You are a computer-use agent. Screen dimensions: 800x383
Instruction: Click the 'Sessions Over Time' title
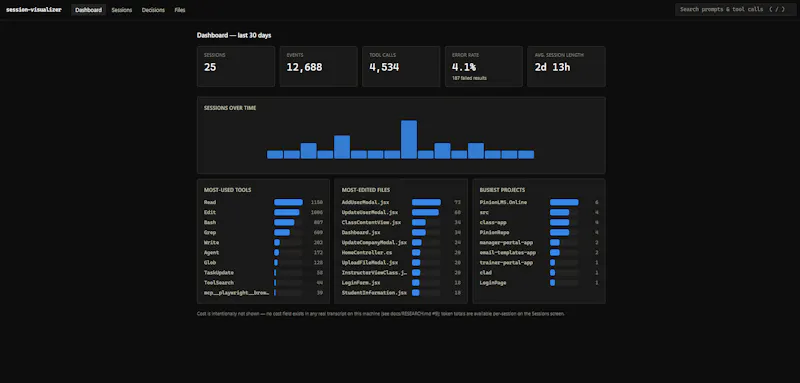pyautogui.click(x=230, y=108)
